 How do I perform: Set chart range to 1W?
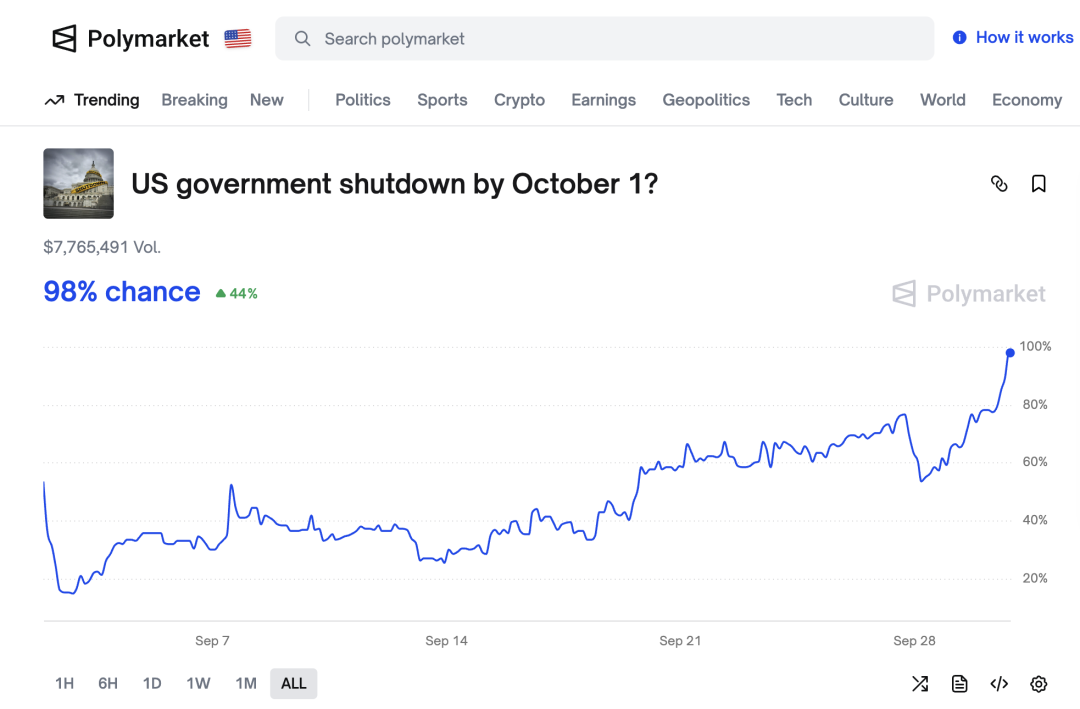coord(198,684)
